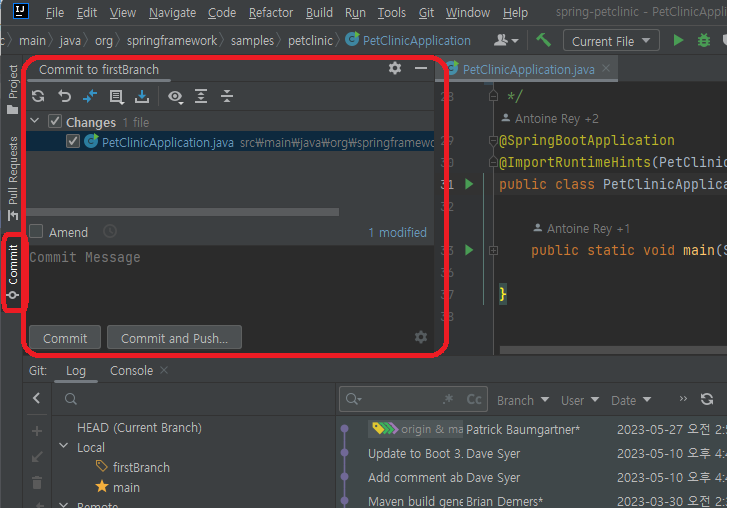The width and height of the screenshot is (730, 508).
Task: Open the Project tool window
Action: click(13, 89)
